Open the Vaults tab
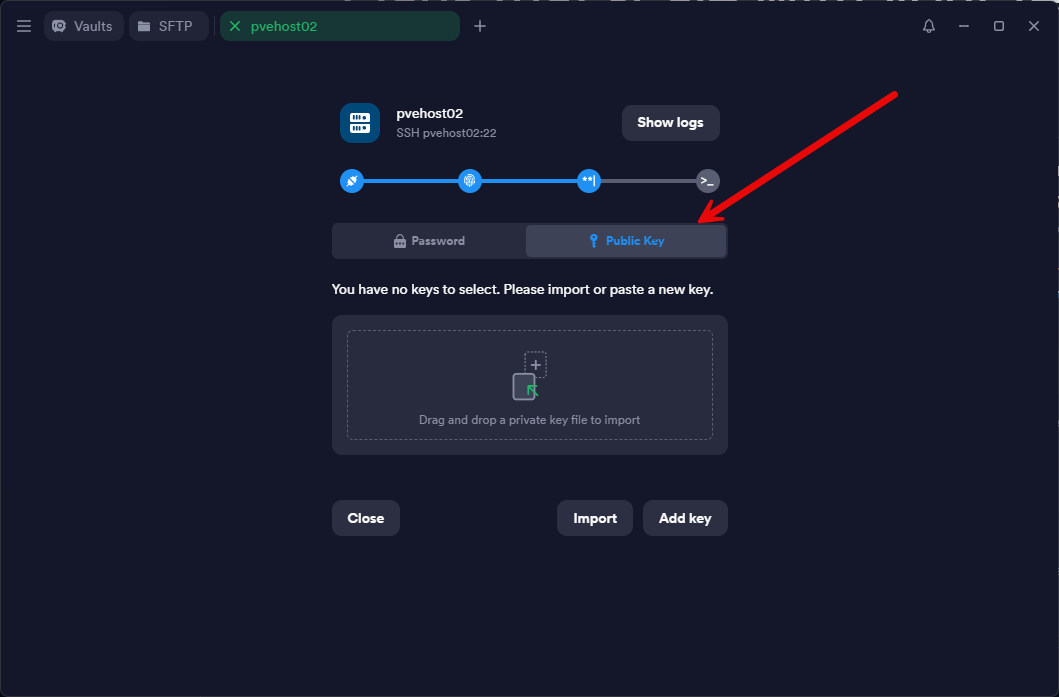Viewport: 1059px width, 697px height. click(x=83, y=26)
